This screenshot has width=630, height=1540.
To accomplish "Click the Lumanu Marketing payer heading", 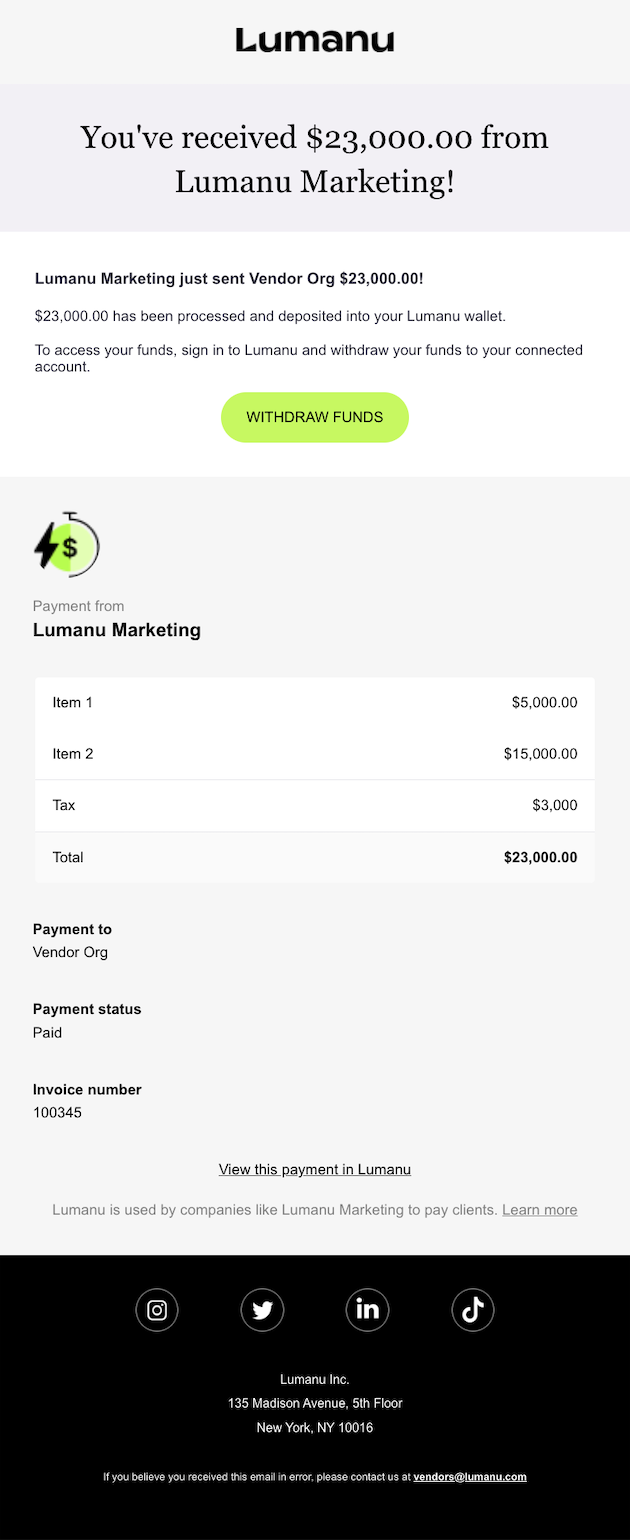I will [x=117, y=630].
